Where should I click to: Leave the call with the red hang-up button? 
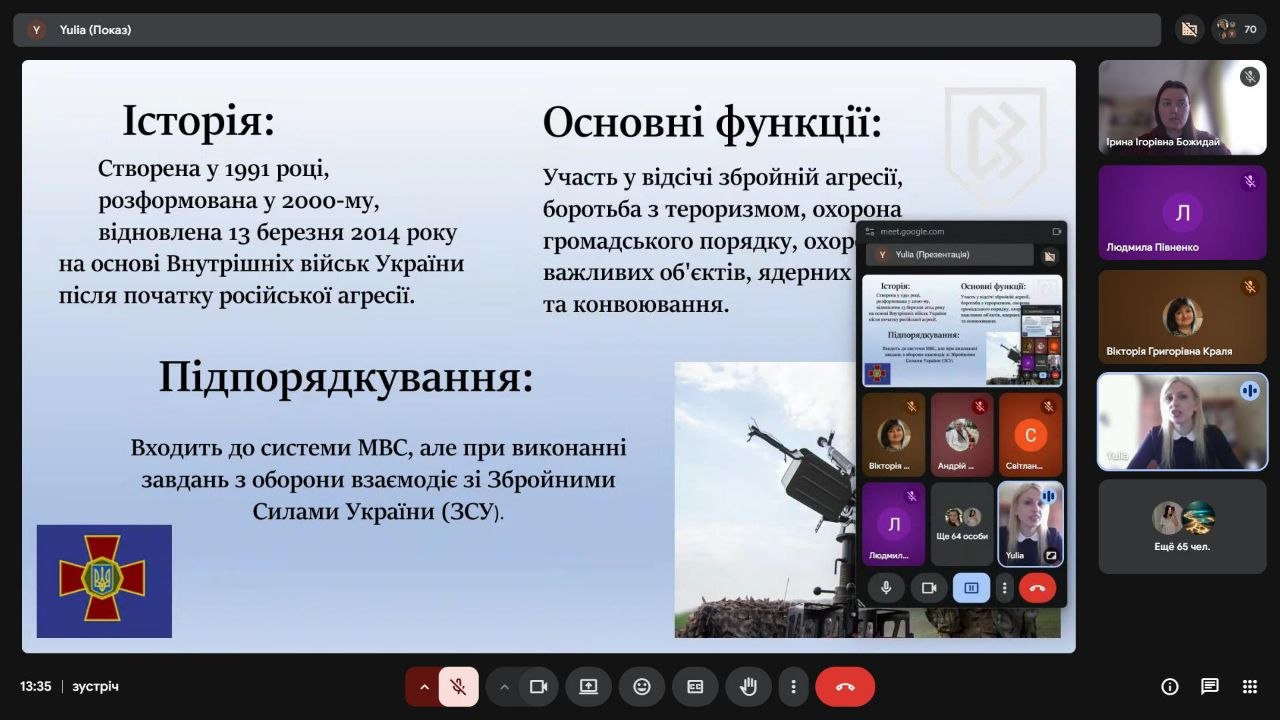(845, 687)
